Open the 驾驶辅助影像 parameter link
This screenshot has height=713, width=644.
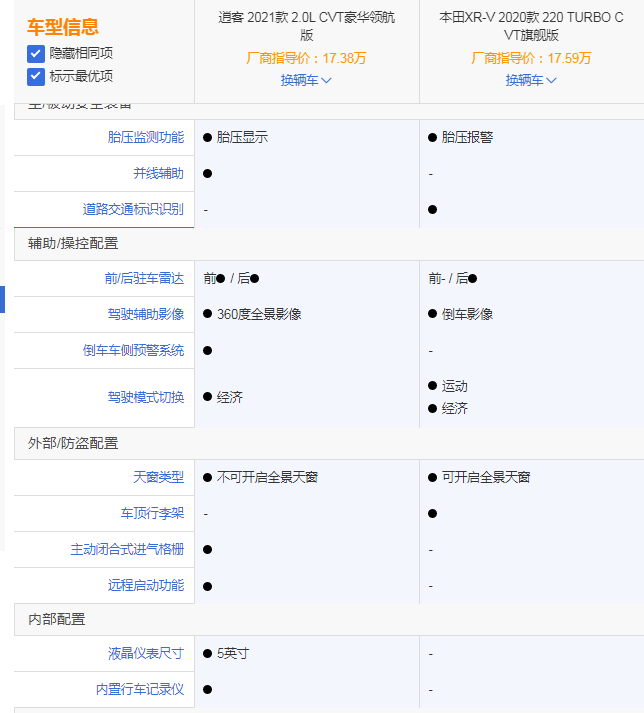tap(146, 314)
